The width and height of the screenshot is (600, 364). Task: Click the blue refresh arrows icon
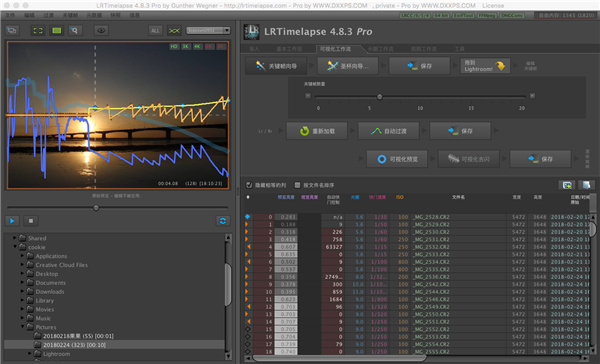click(223, 221)
